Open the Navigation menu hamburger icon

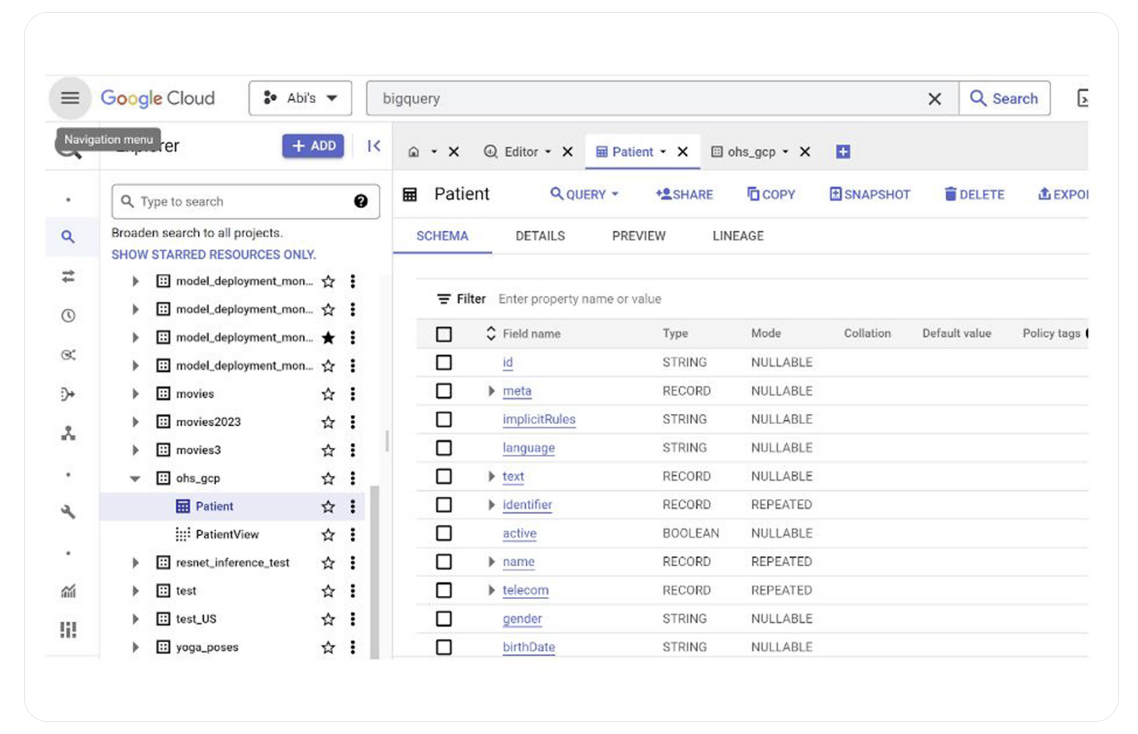69,98
